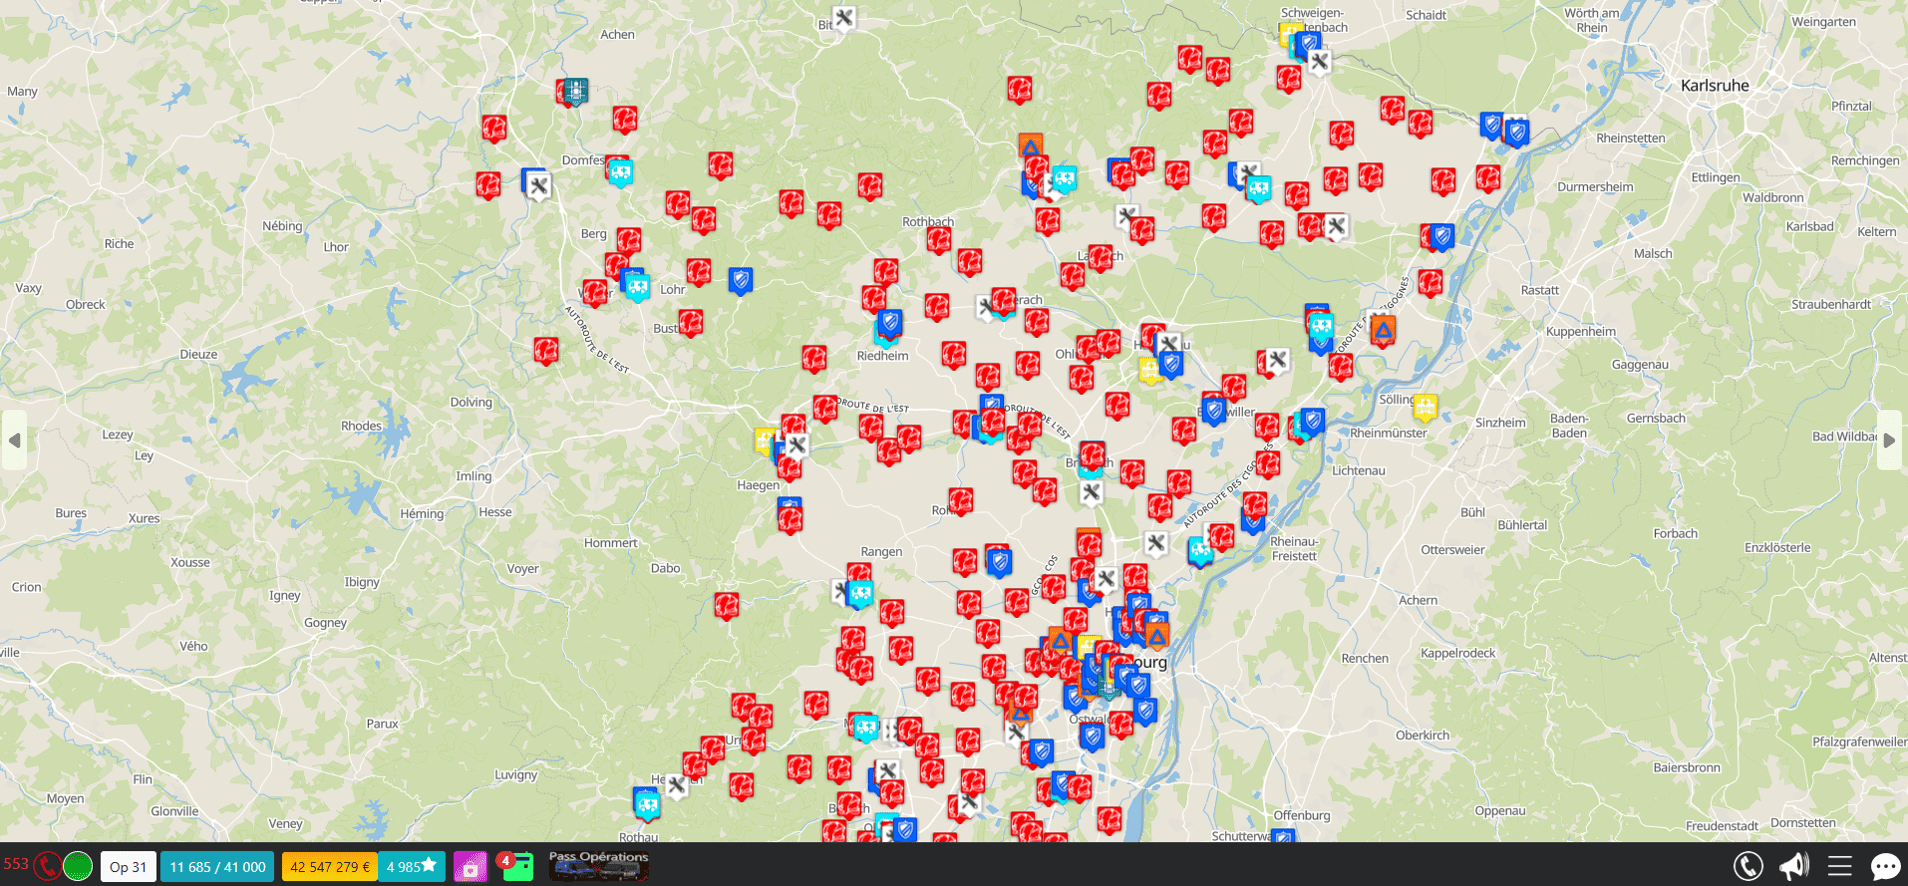This screenshot has height=886, width=1908.
Task: Expand the right side panel arrow
Action: (1889, 440)
